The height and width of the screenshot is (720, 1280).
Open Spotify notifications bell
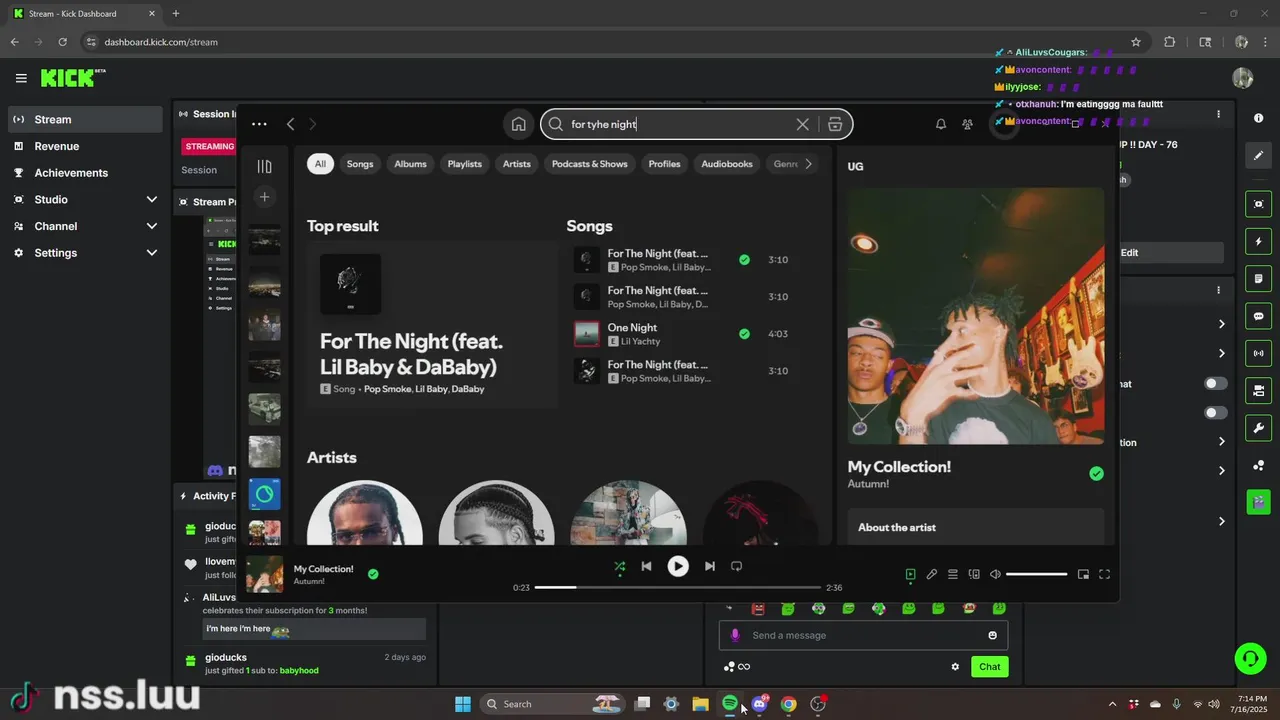point(941,124)
